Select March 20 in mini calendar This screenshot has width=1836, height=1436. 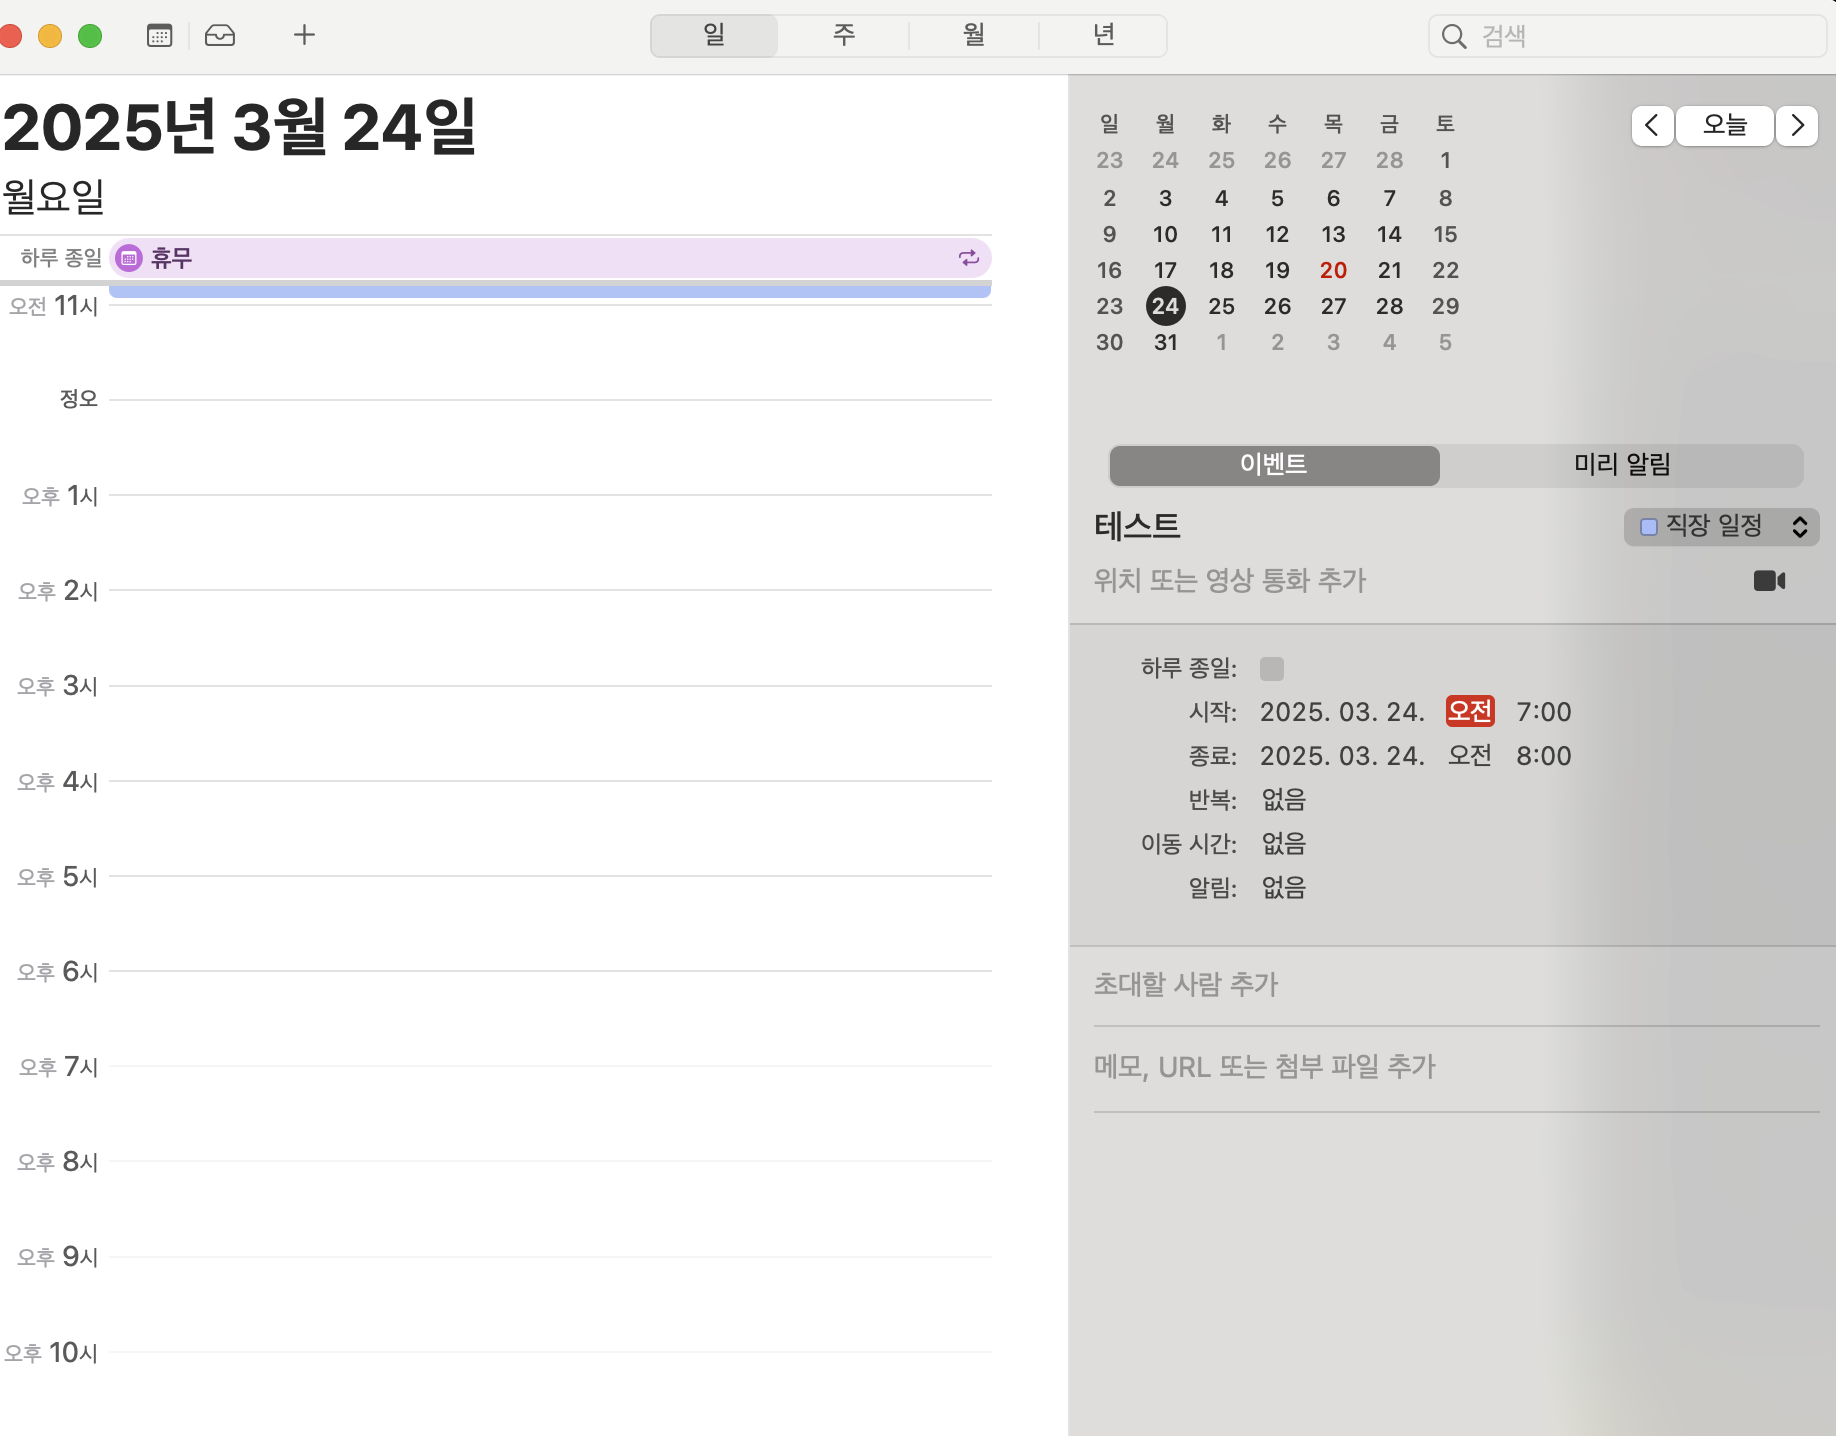[x=1333, y=270]
